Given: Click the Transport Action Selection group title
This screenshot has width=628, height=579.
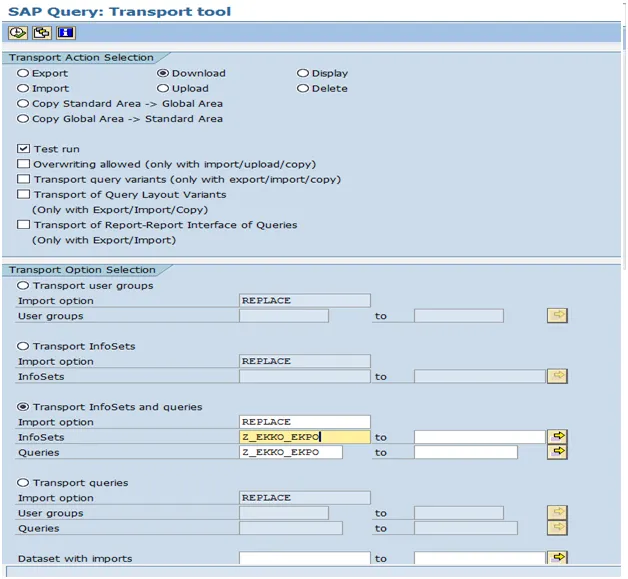Looking at the screenshot, I should (x=81, y=58).
